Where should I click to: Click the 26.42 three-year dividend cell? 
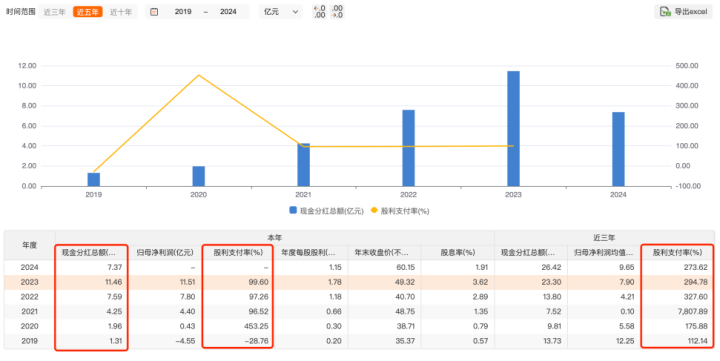click(531, 267)
